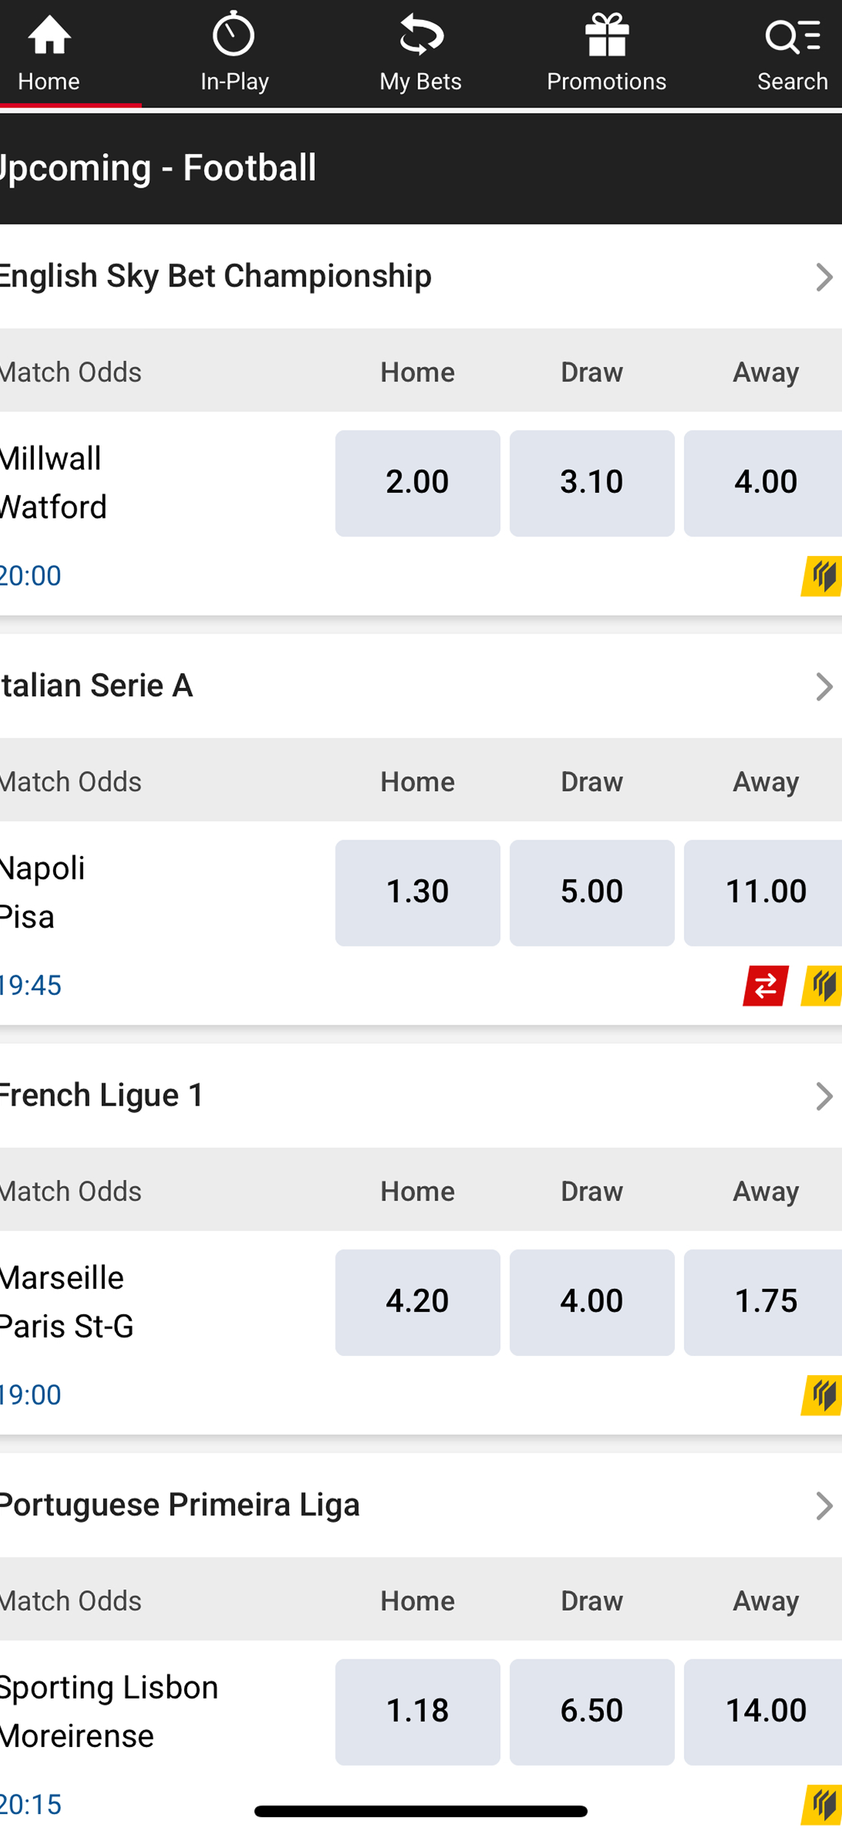The image size is (842, 1834).
Task: Select Paris St-G away odds 1.75
Action: pyautogui.click(x=764, y=1302)
